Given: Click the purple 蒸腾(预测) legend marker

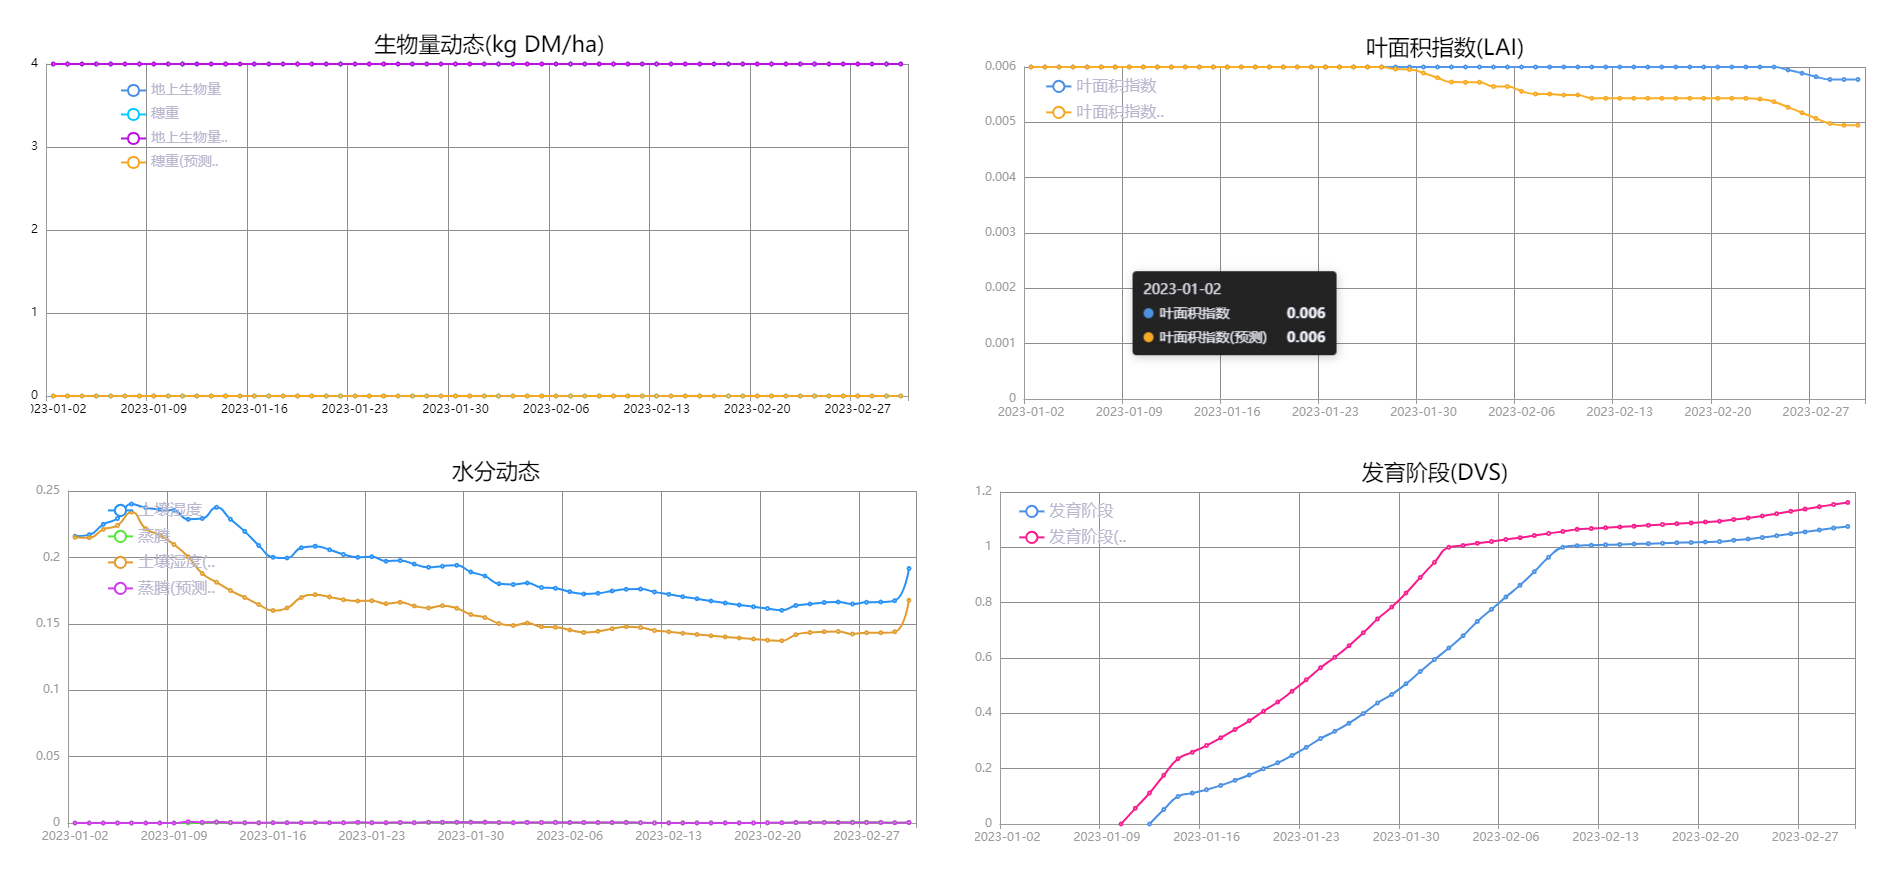Looking at the screenshot, I should click(x=120, y=588).
